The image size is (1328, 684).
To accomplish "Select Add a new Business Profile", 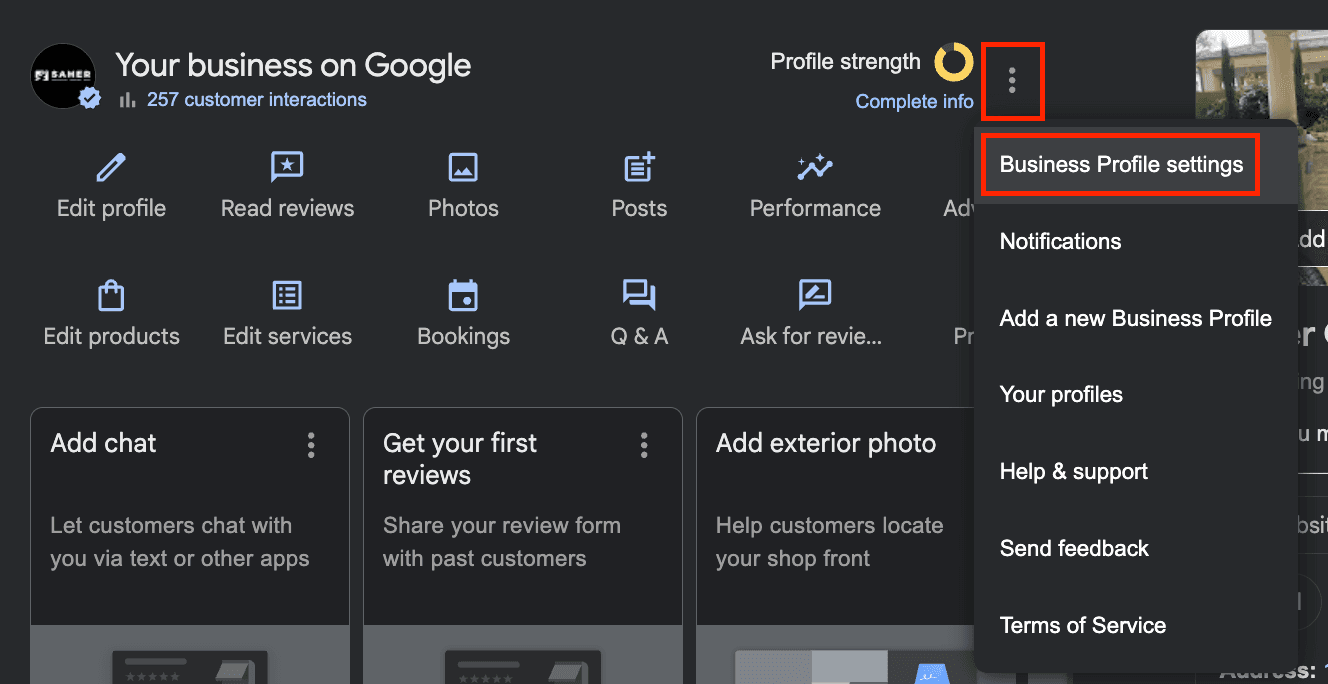I will 1135,319.
